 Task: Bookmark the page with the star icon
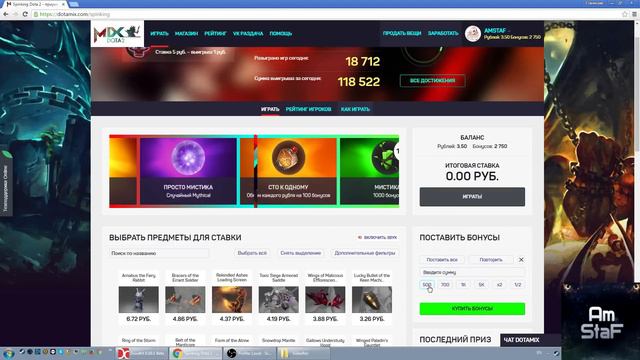624,14
